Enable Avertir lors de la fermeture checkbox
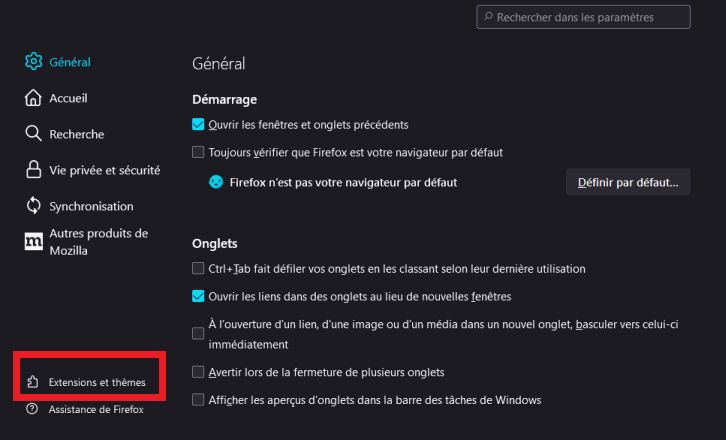This screenshot has width=726, height=440. [198, 371]
